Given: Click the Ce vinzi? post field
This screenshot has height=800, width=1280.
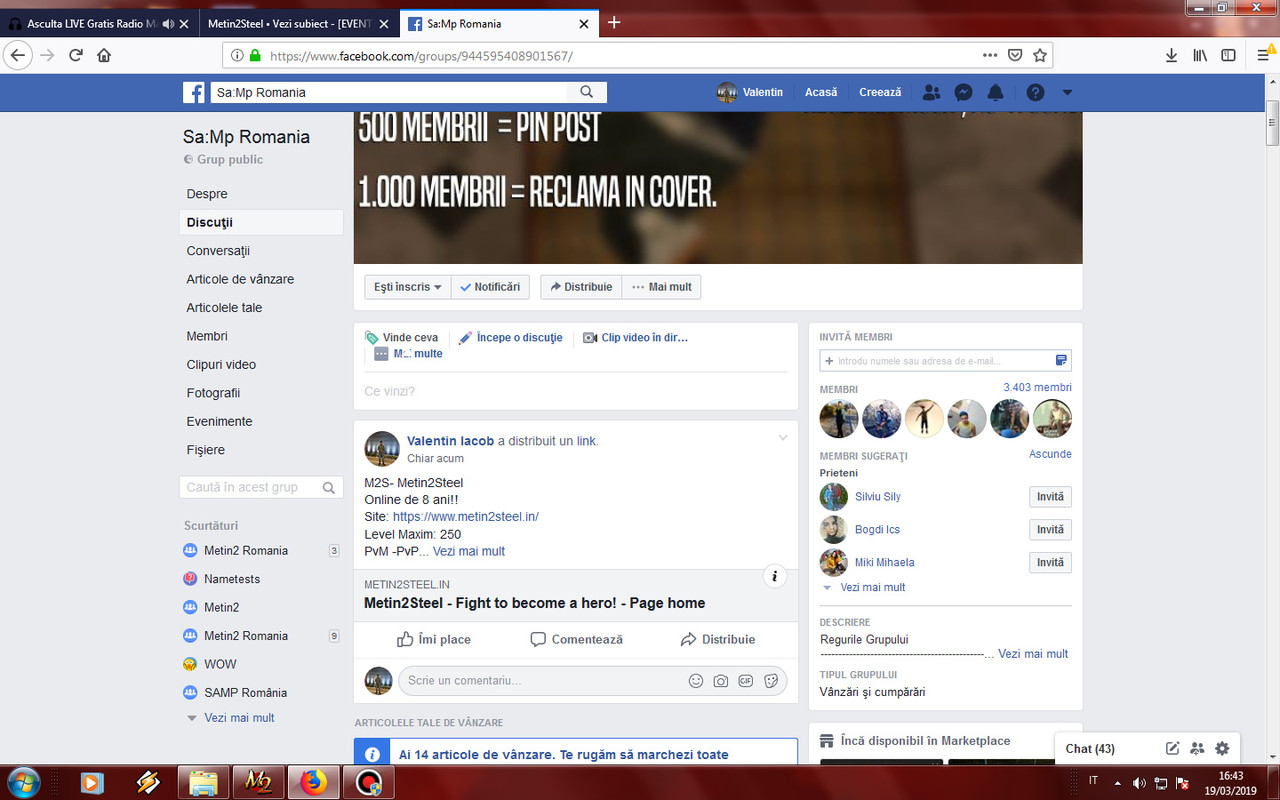Looking at the screenshot, I should tap(576, 391).
